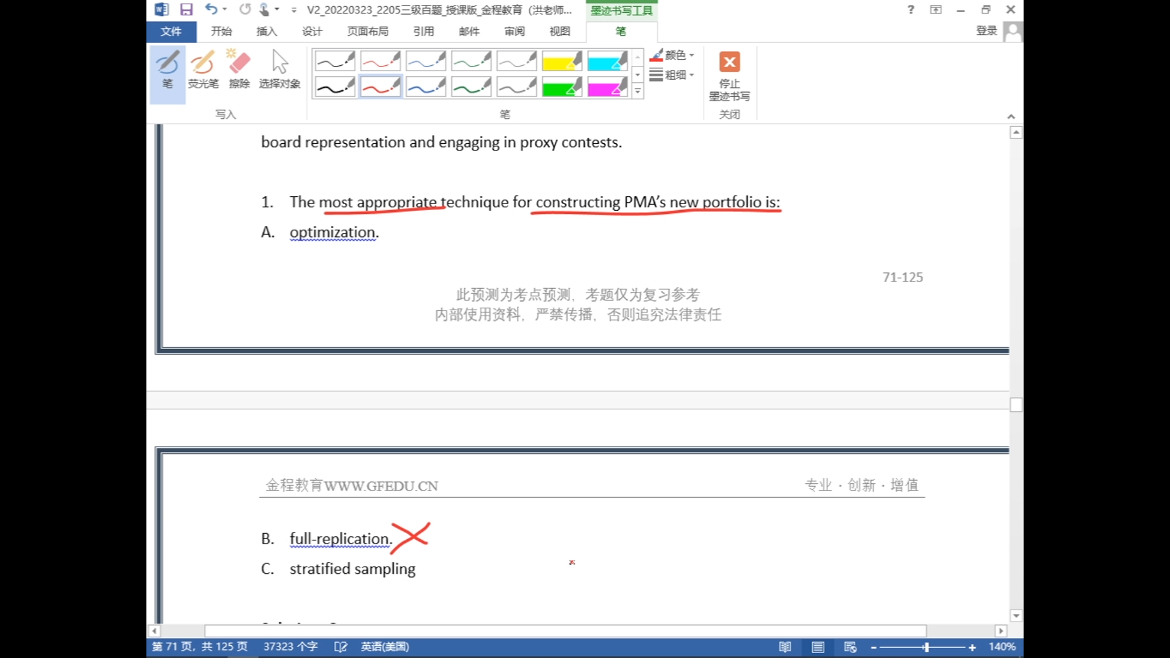This screenshot has width=1170, height=658.
Task: Choose the red thin pen, top row
Action: pyautogui.click(x=381, y=60)
